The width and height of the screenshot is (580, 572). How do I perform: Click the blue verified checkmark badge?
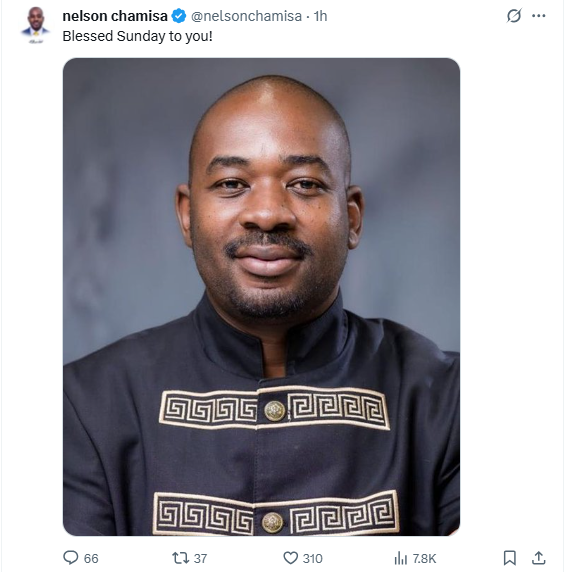pos(179,16)
